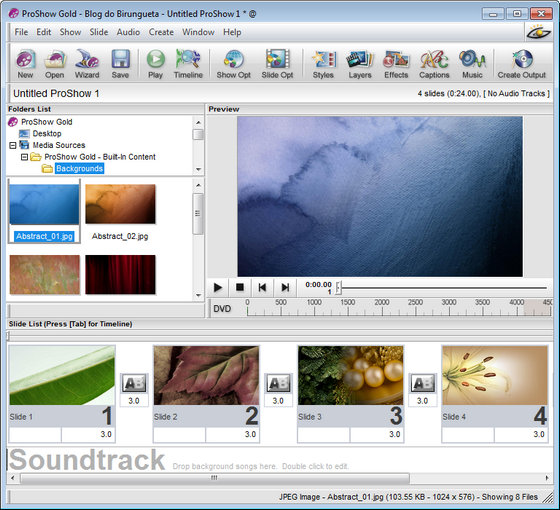560x510 pixels.
Task: Click slide list scroll right arrow
Action: click(547, 478)
